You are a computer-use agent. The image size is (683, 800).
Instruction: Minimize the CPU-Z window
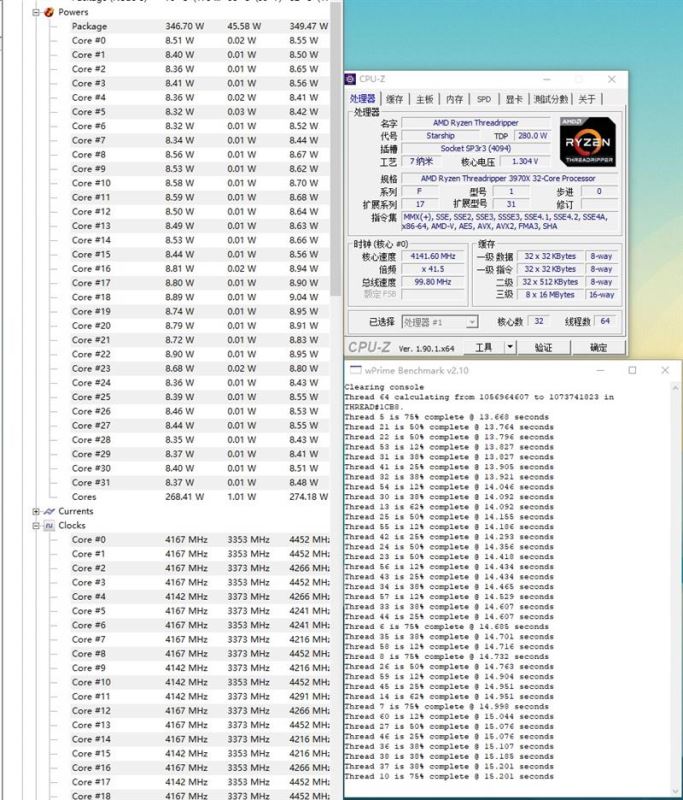547,79
